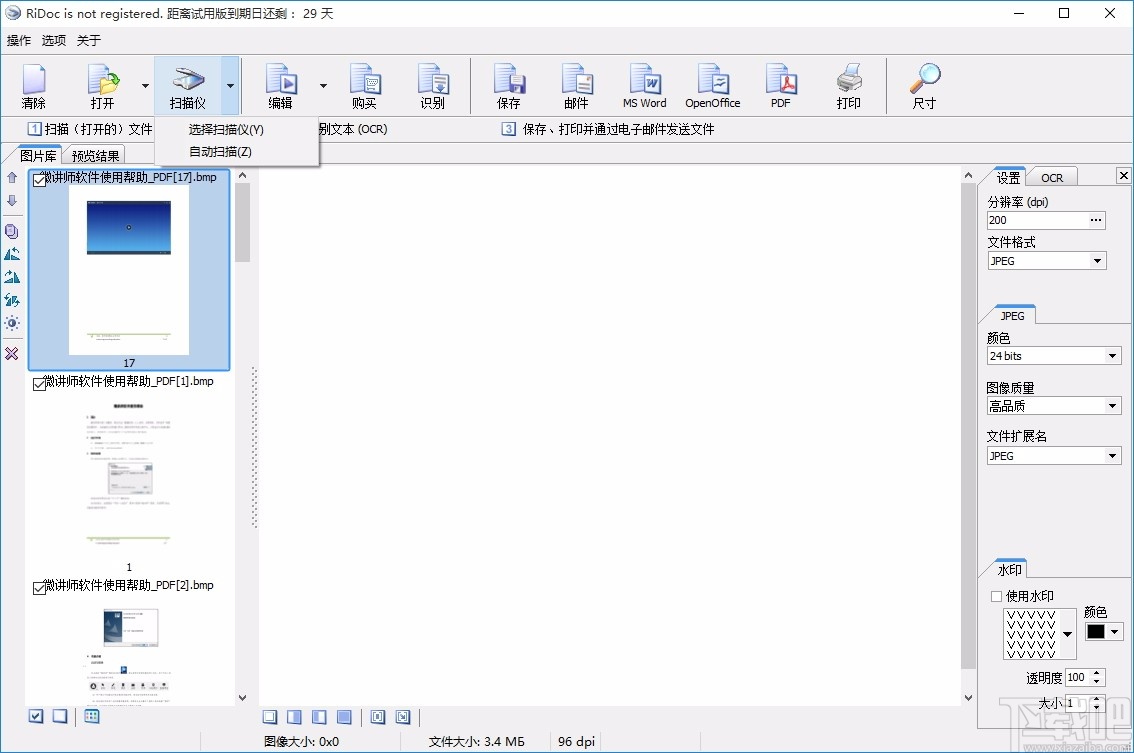Click the rotate-right triangle icon in the sidebar
Image resolution: width=1134 pixels, height=753 pixels.
(x=12, y=277)
